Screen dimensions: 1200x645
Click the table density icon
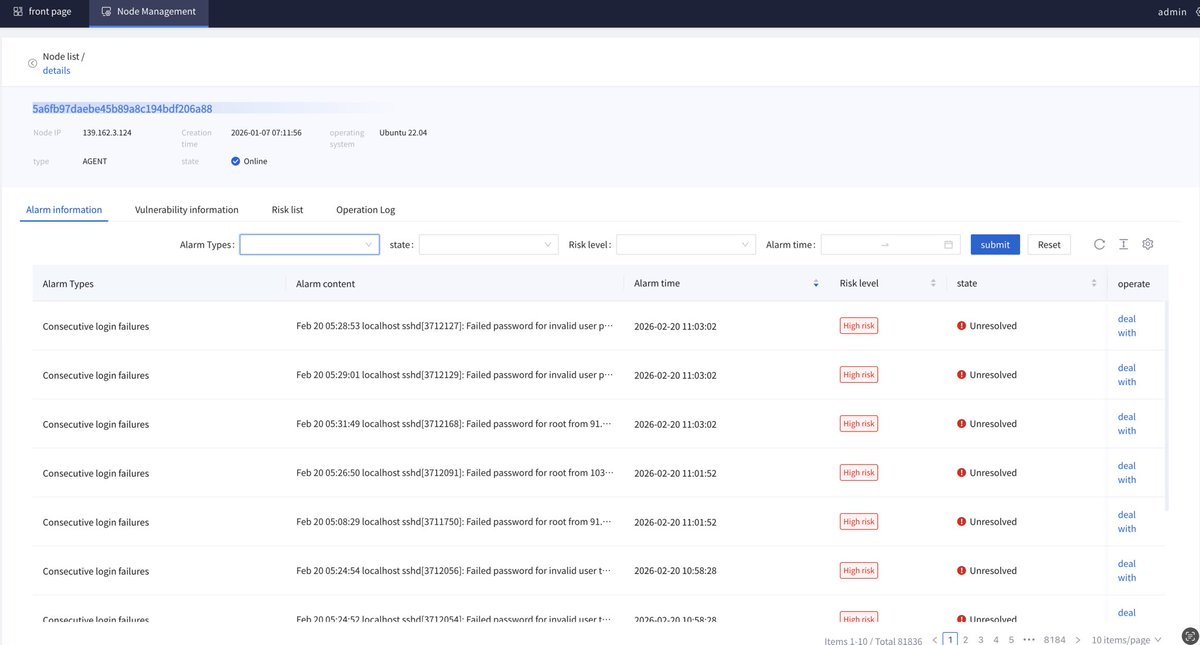pyautogui.click(x=1123, y=243)
